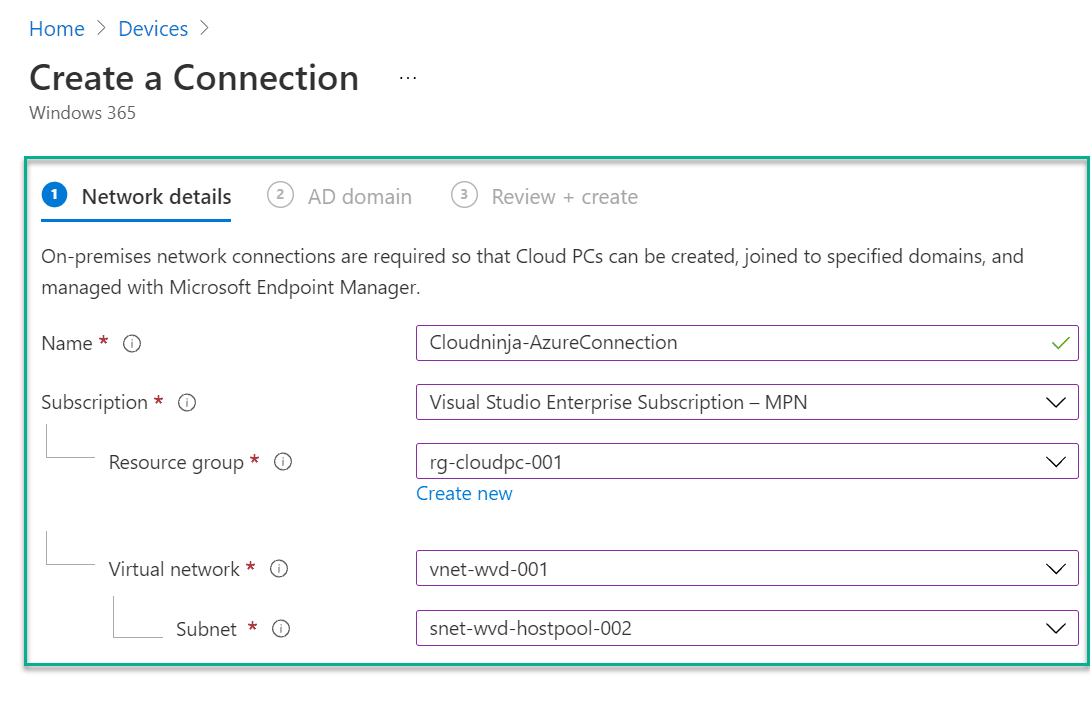Switch to the AD domain step
The image size is (1090, 714).
pyautogui.click(x=339, y=197)
